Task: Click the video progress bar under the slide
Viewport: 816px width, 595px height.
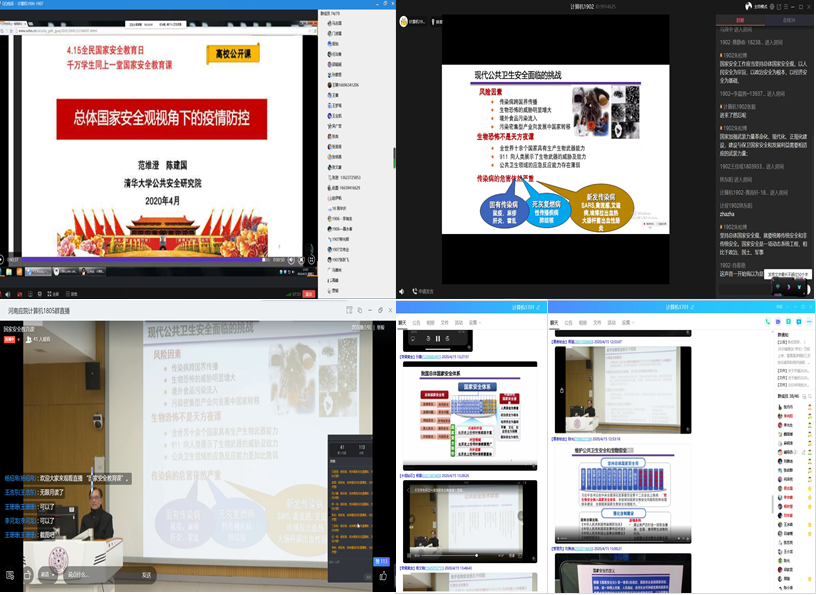Action: [150, 262]
